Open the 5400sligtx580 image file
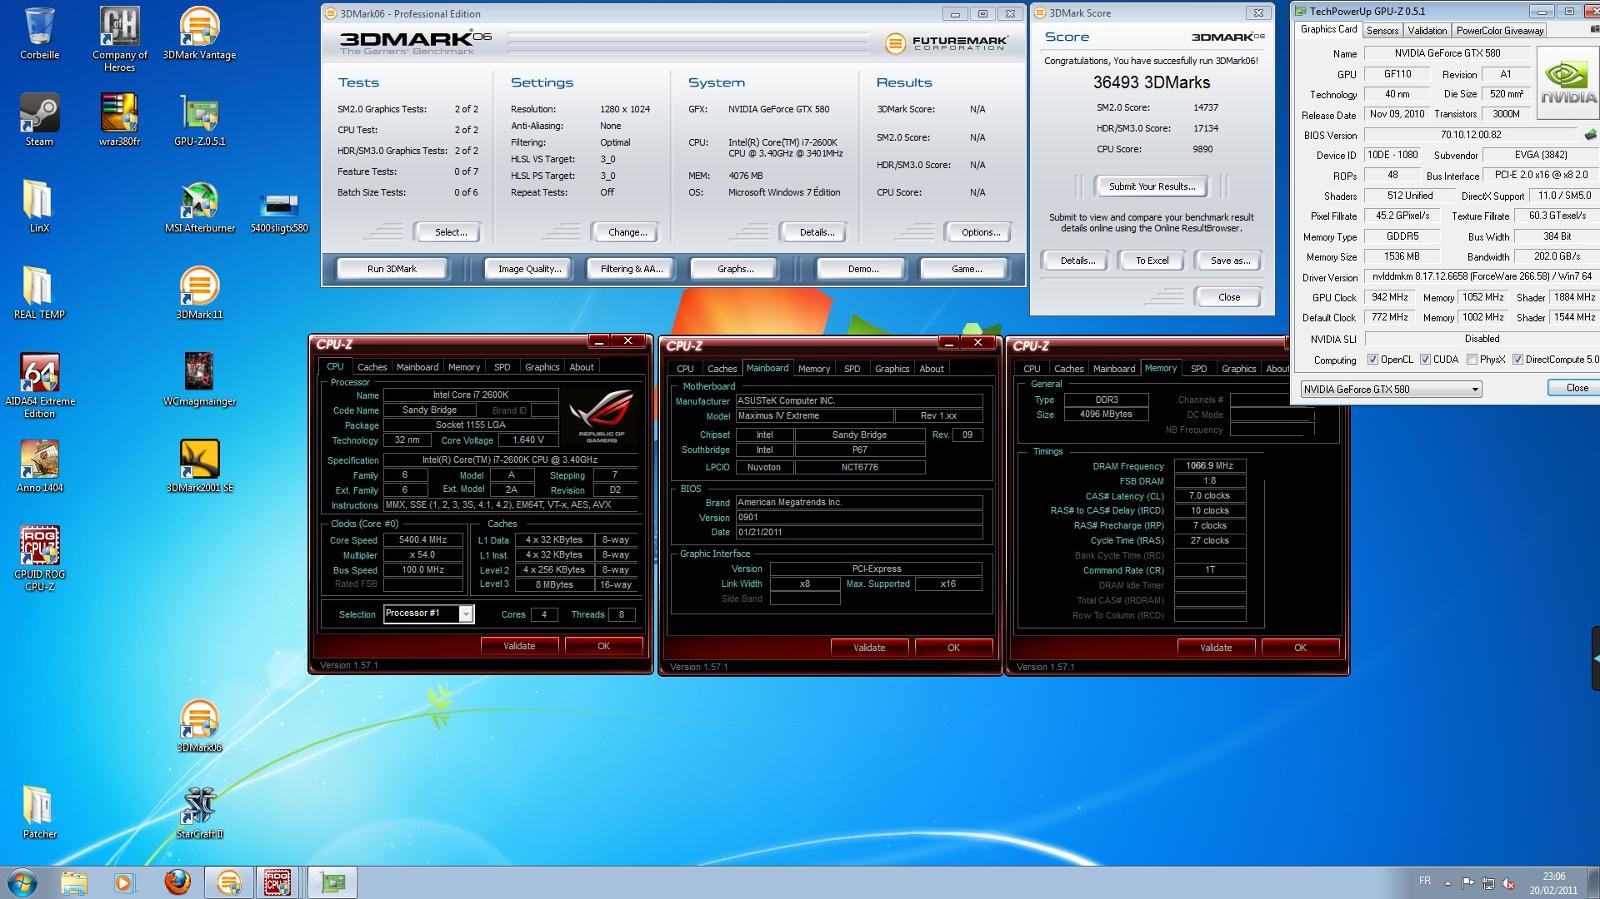 click(x=279, y=212)
